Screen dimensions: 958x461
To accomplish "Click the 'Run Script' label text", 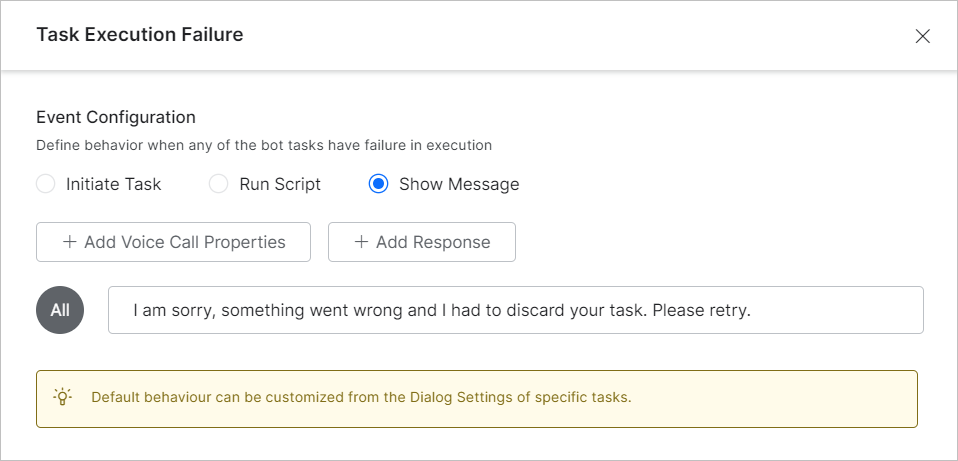I will pos(280,184).
